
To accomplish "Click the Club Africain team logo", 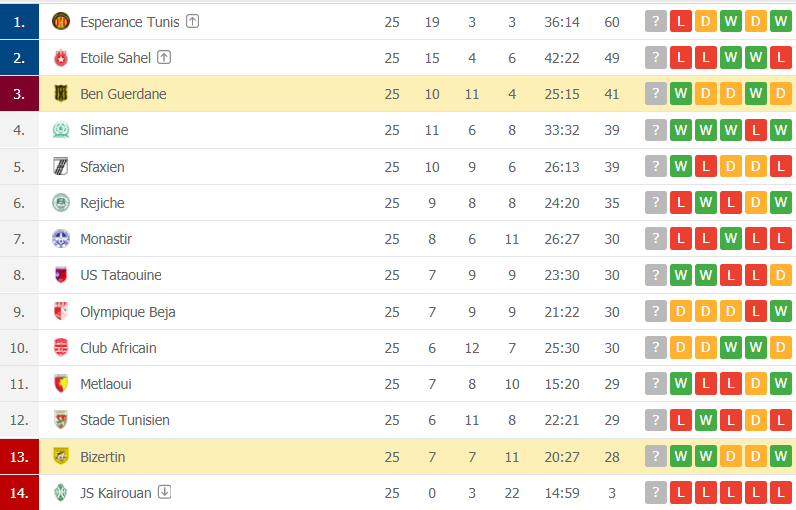I will (61, 348).
